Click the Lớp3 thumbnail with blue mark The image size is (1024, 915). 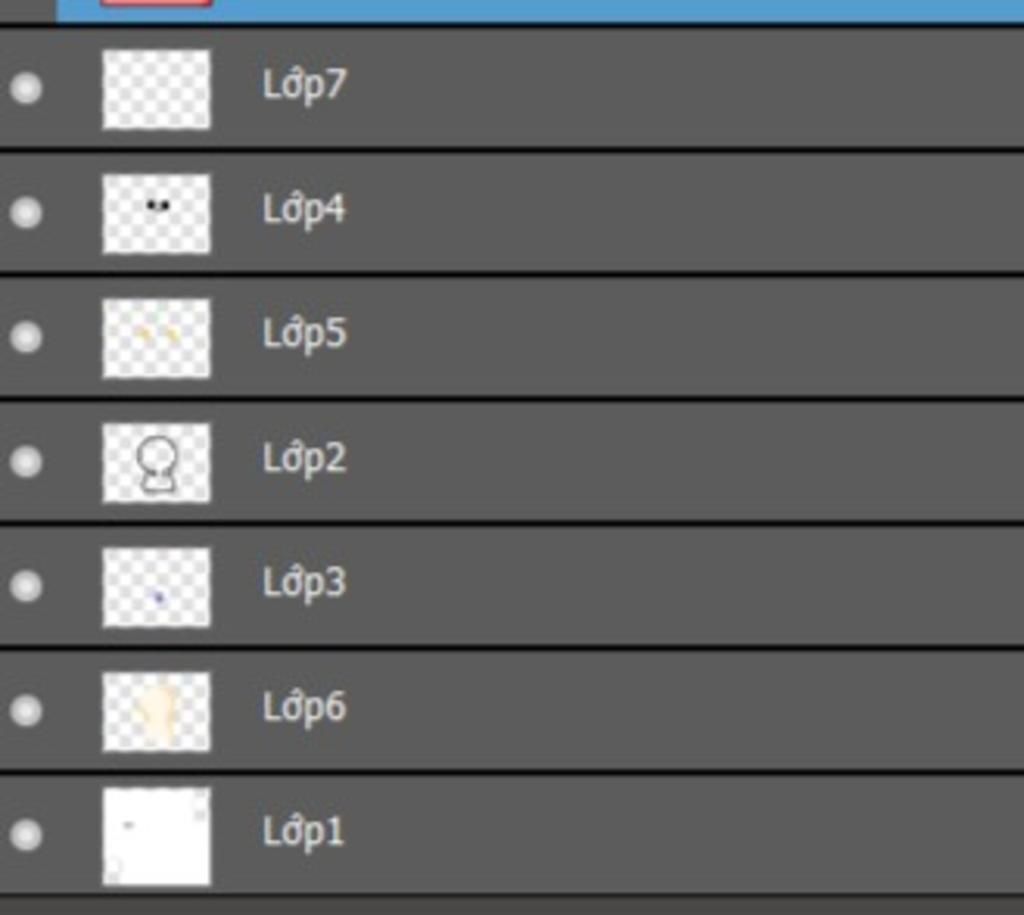157,587
